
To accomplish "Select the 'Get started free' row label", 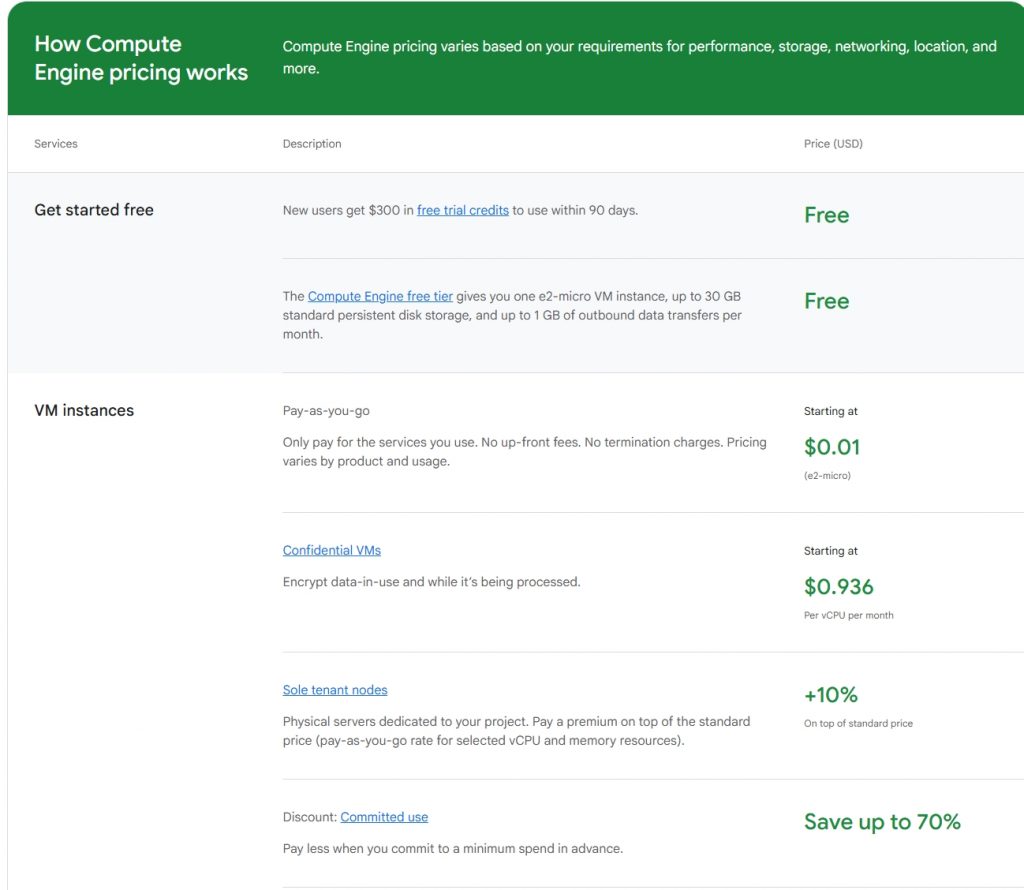I will [x=94, y=210].
